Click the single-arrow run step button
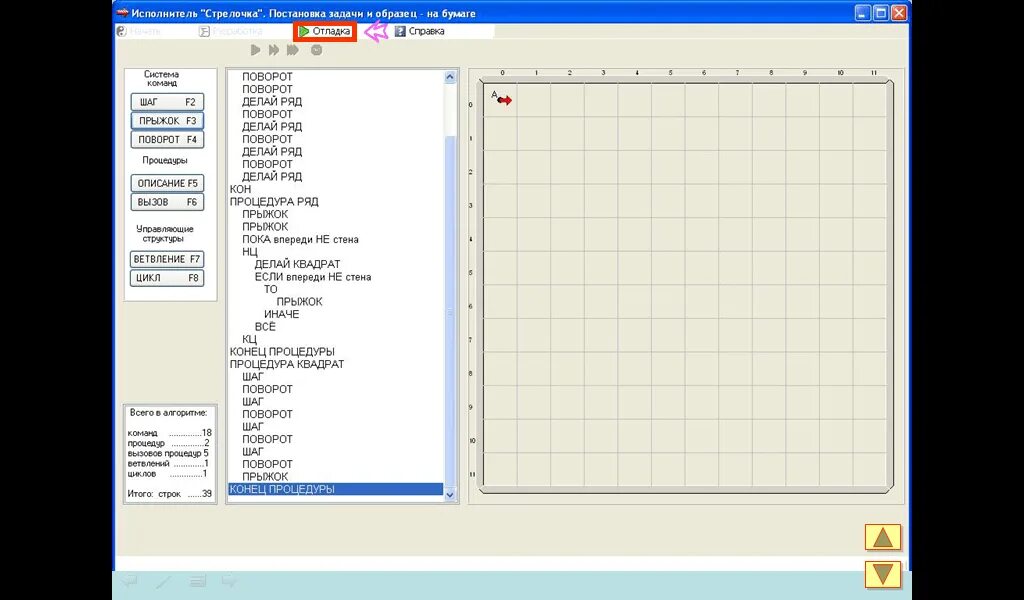1024x600 pixels. tap(255, 50)
